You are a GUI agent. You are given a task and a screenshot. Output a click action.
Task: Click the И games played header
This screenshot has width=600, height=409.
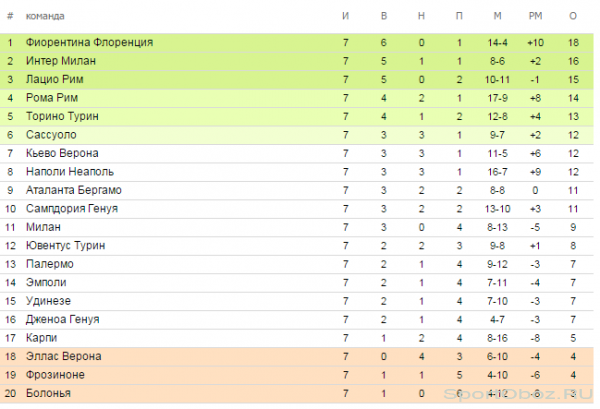point(346,16)
